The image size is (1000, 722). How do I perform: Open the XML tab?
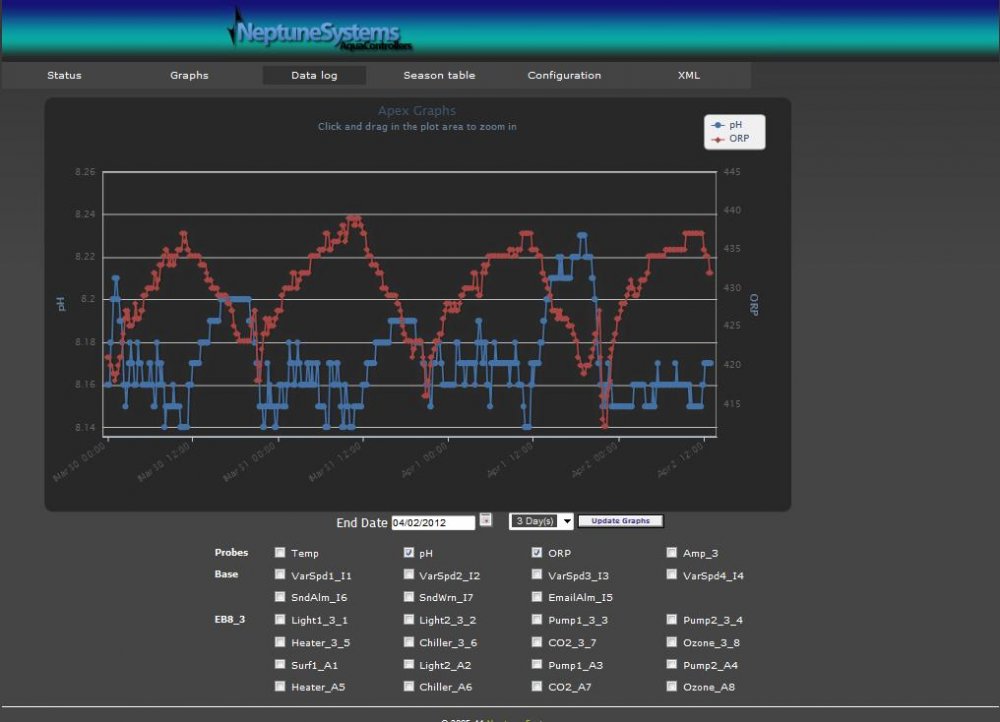point(688,75)
